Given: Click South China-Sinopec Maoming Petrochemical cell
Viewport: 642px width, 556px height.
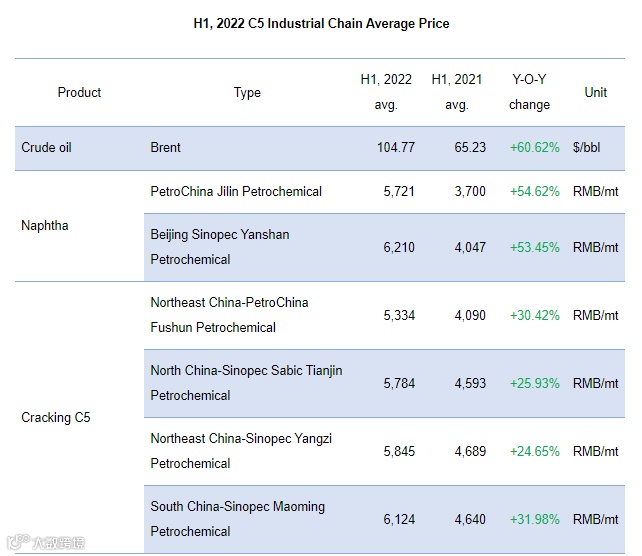Looking at the screenshot, I should pyautogui.click(x=237, y=519).
